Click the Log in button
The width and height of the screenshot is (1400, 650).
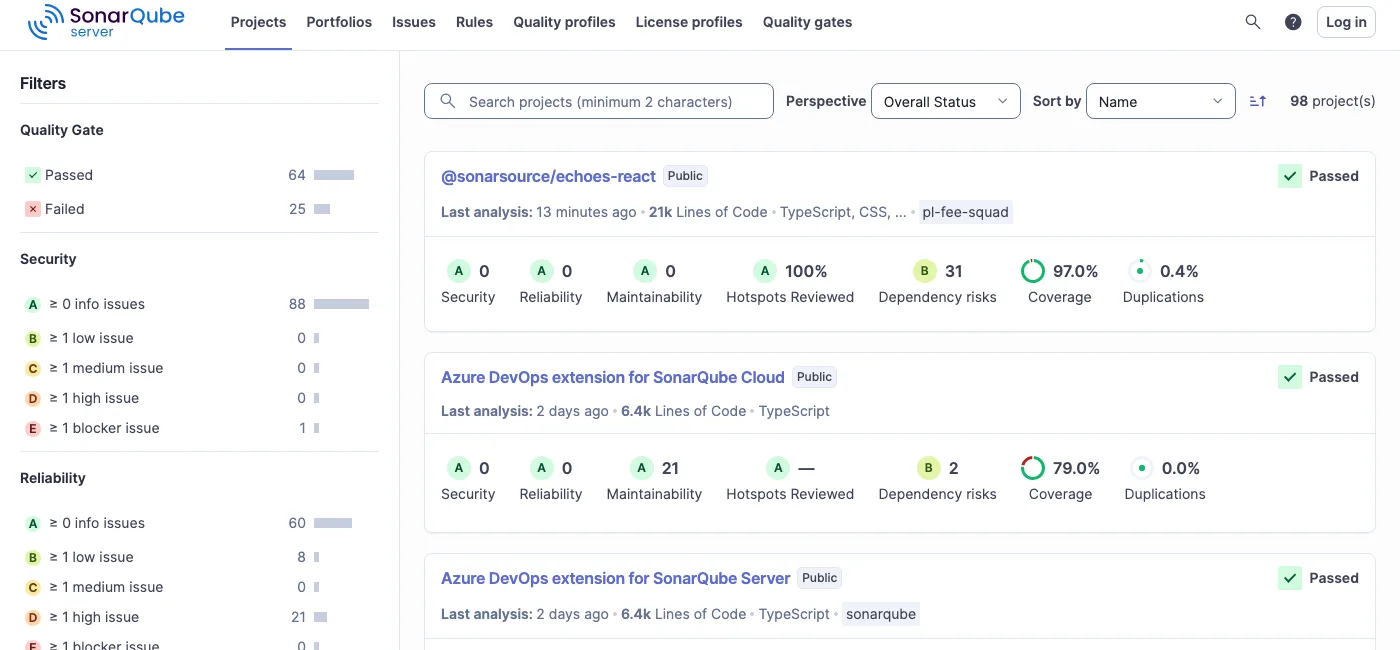1345,21
